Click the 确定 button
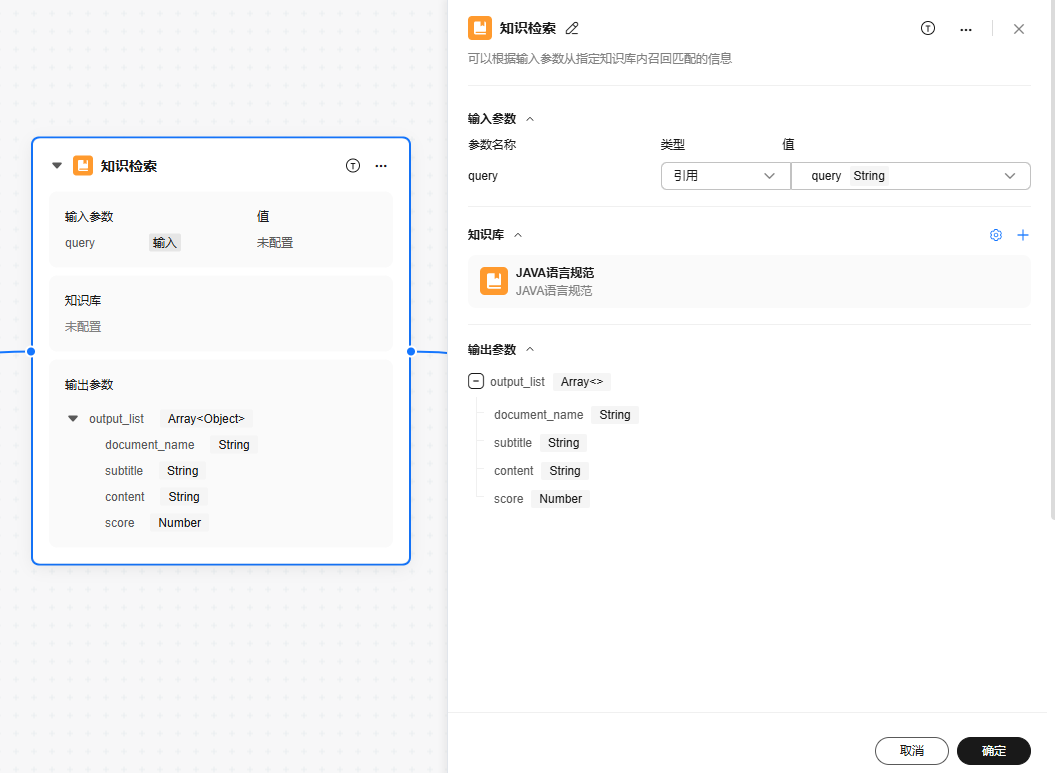The height and width of the screenshot is (773, 1055). (993, 751)
